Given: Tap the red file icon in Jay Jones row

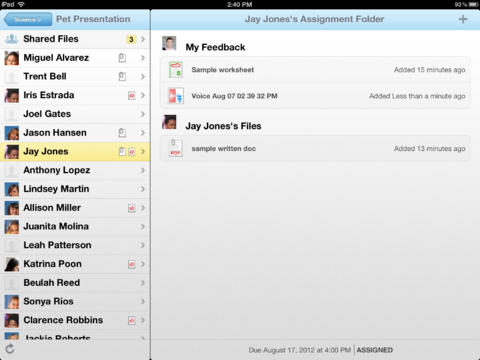Looking at the screenshot, I should point(132,152).
